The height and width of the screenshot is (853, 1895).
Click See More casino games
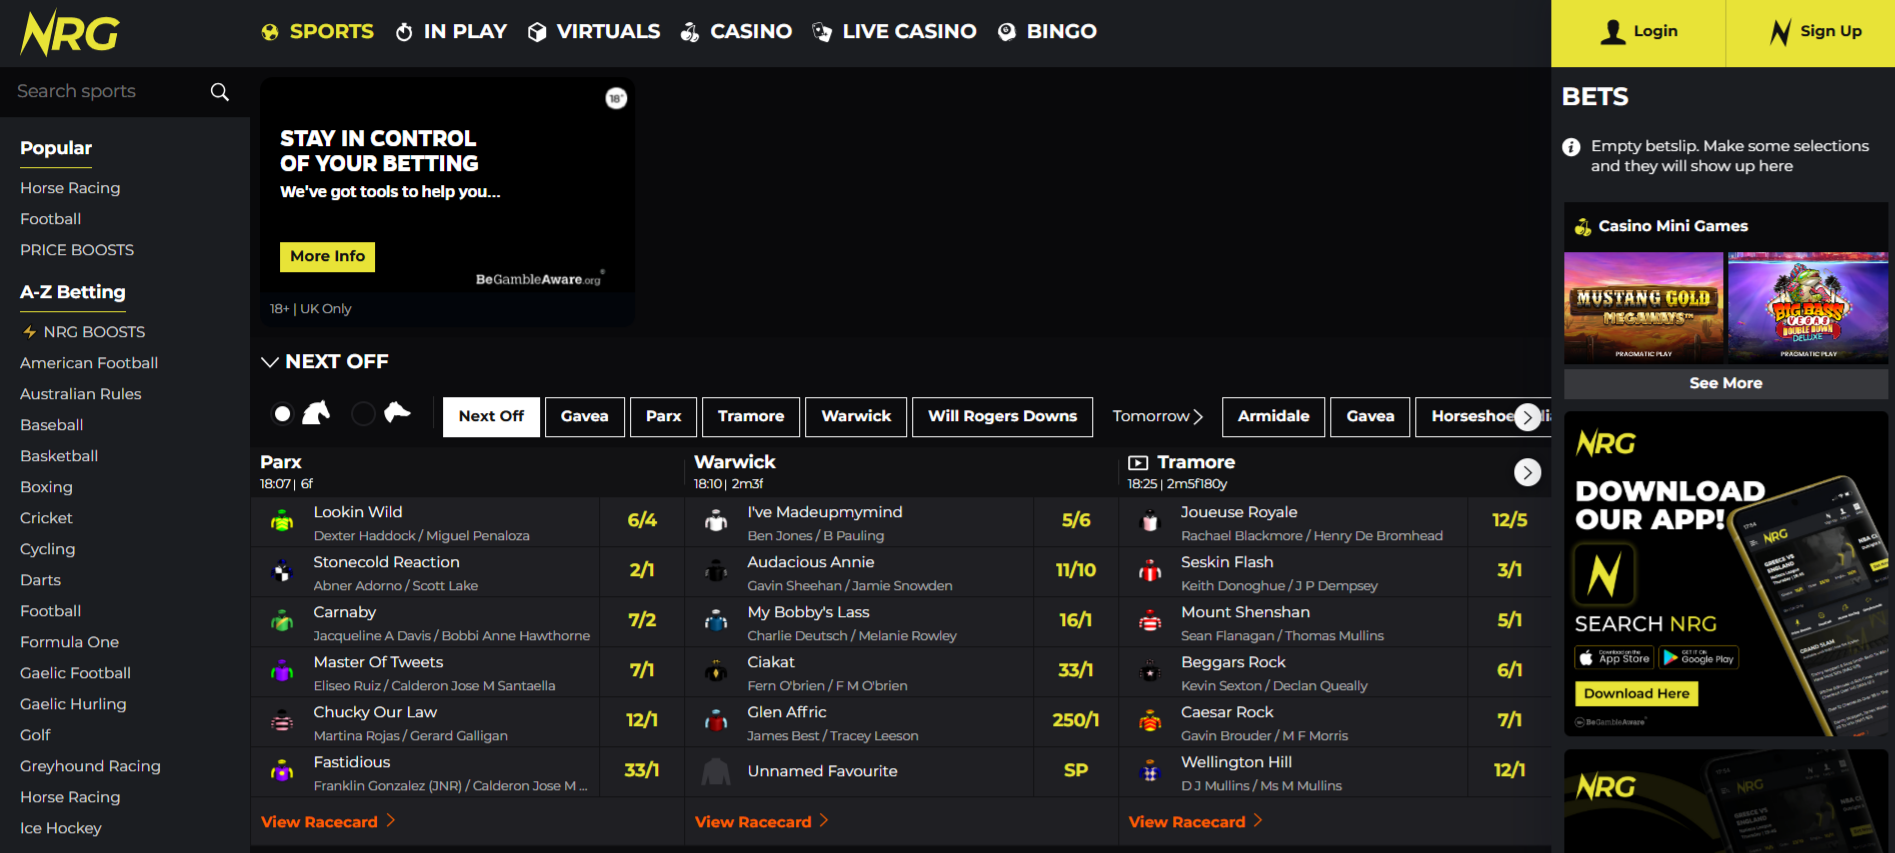tap(1726, 383)
